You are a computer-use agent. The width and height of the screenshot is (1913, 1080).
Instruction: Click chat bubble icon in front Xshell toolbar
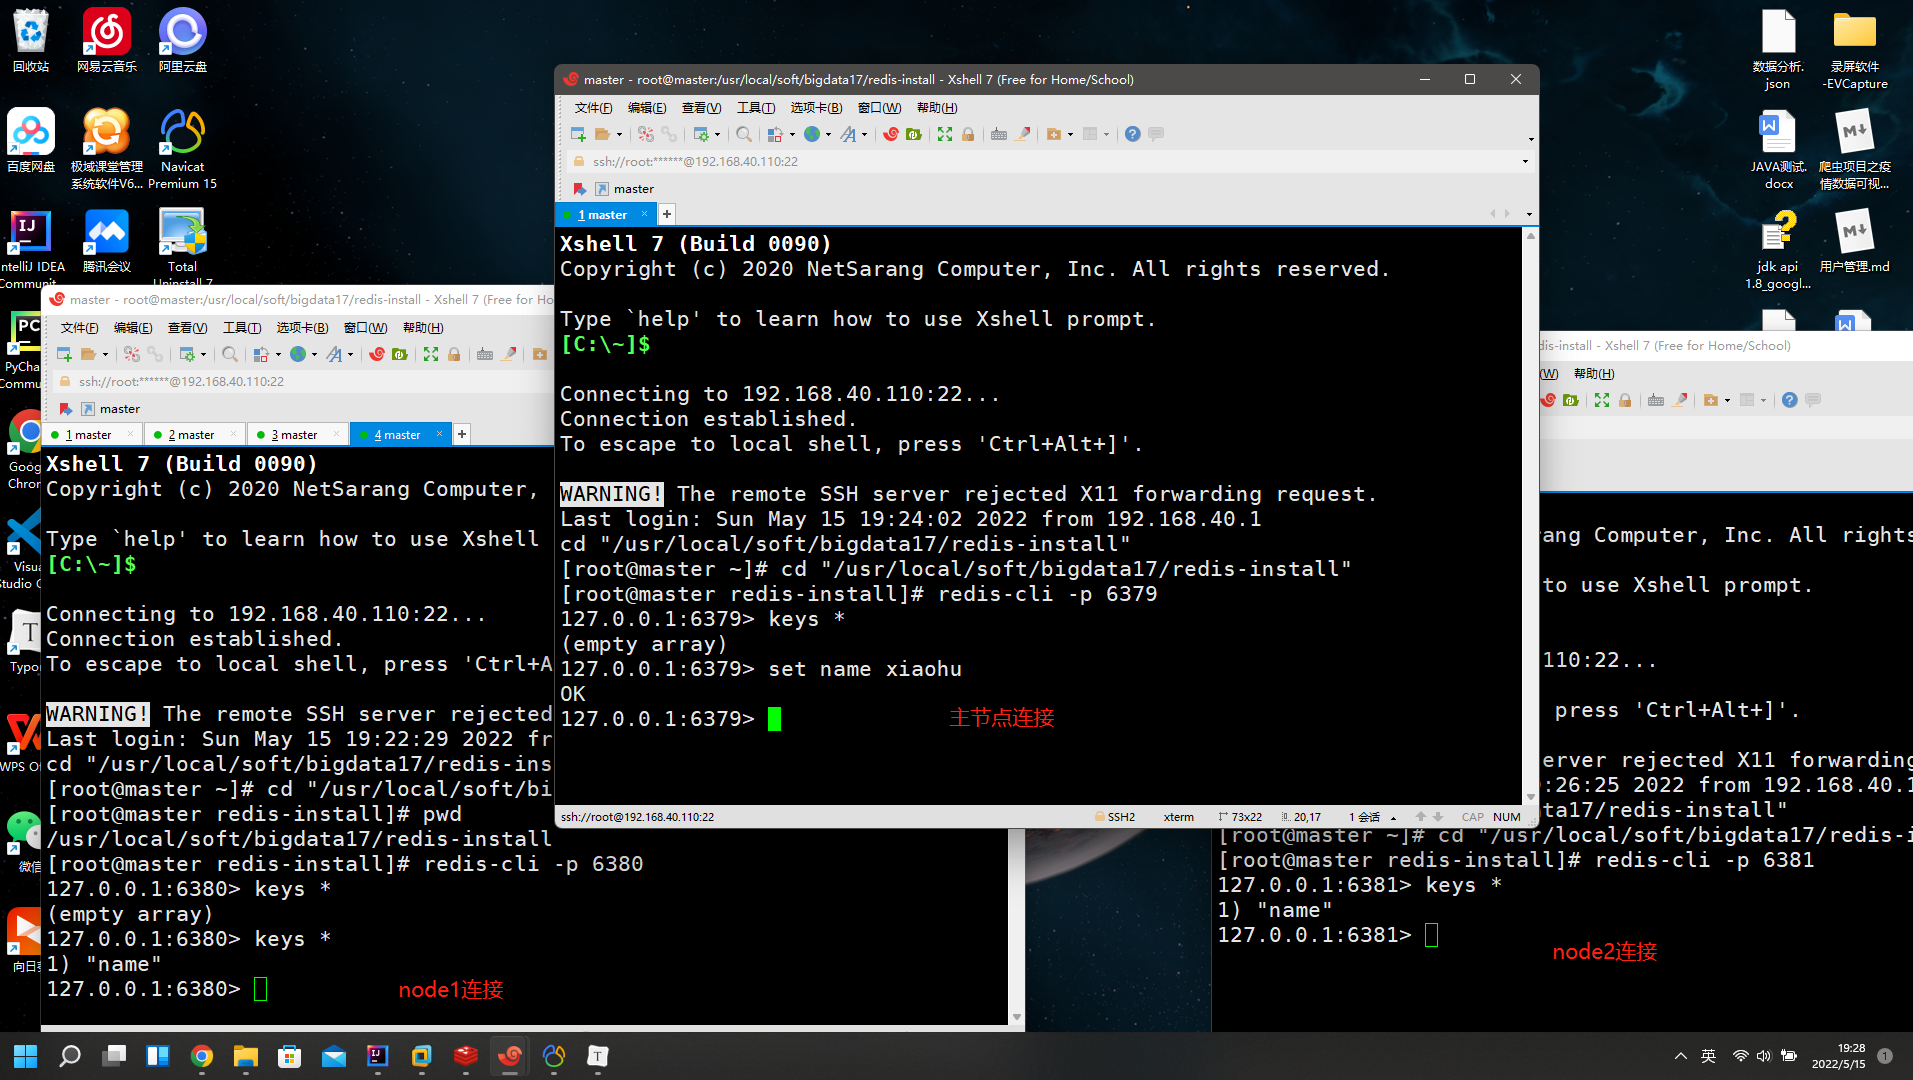pyautogui.click(x=1156, y=134)
